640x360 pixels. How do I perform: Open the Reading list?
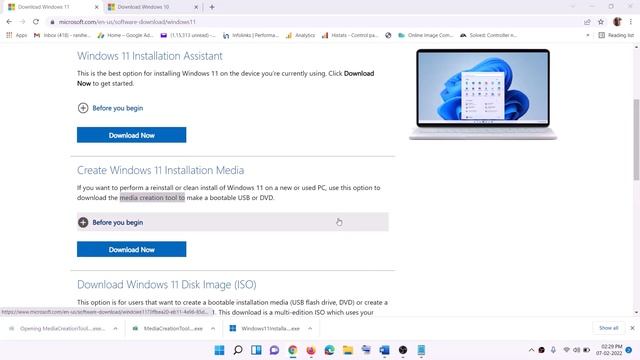click(616, 36)
